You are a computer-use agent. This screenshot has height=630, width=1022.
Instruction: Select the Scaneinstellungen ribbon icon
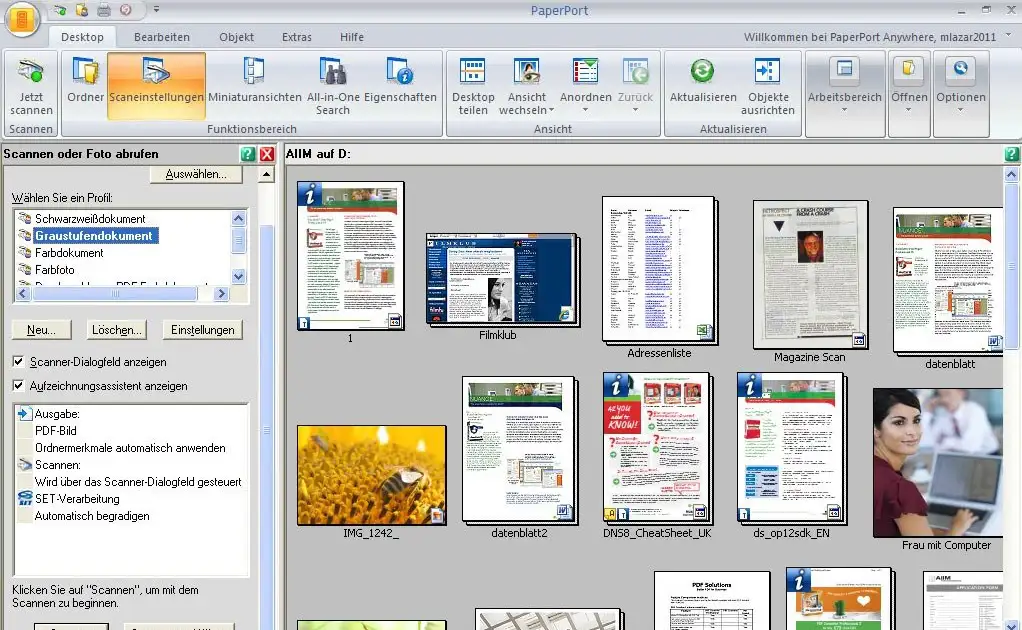[156, 74]
